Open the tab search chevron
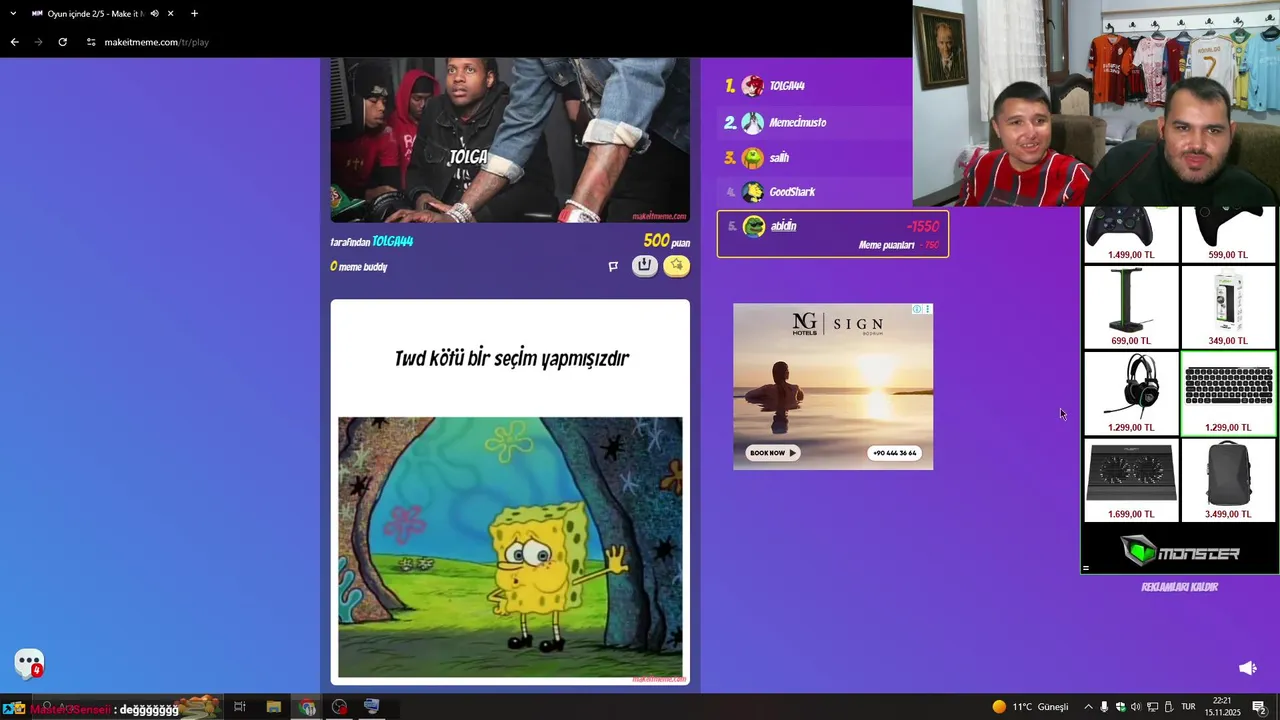This screenshot has width=1280, height=720. 13,14
